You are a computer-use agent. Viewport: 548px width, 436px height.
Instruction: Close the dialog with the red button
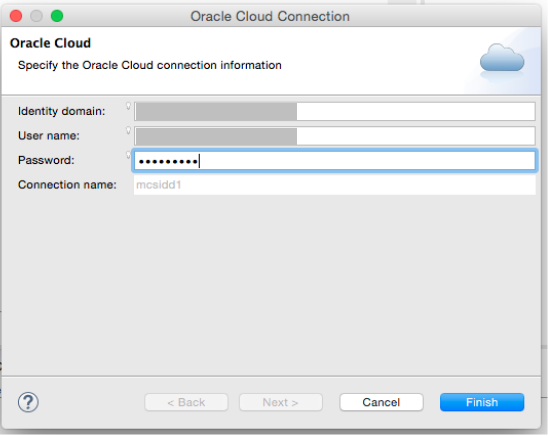pyautogui.click(x=16, y=16)
